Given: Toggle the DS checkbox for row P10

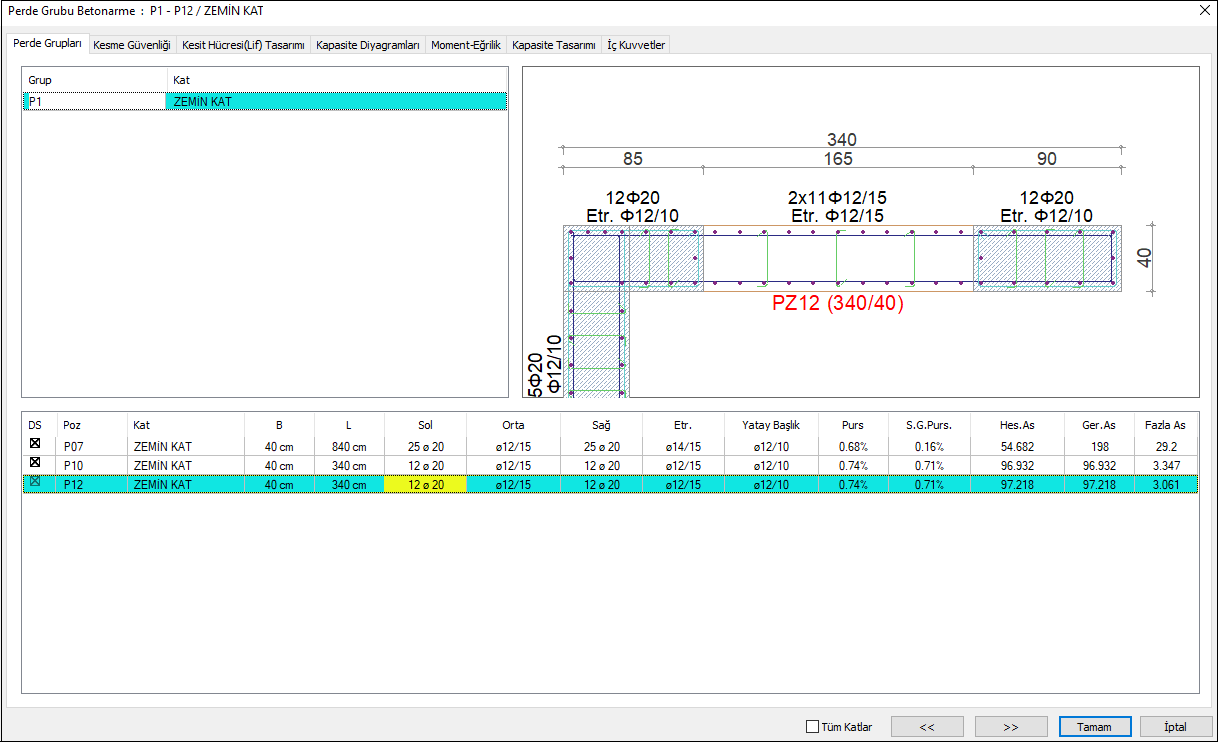Looking at the screenshot, I should coord(35,464).
